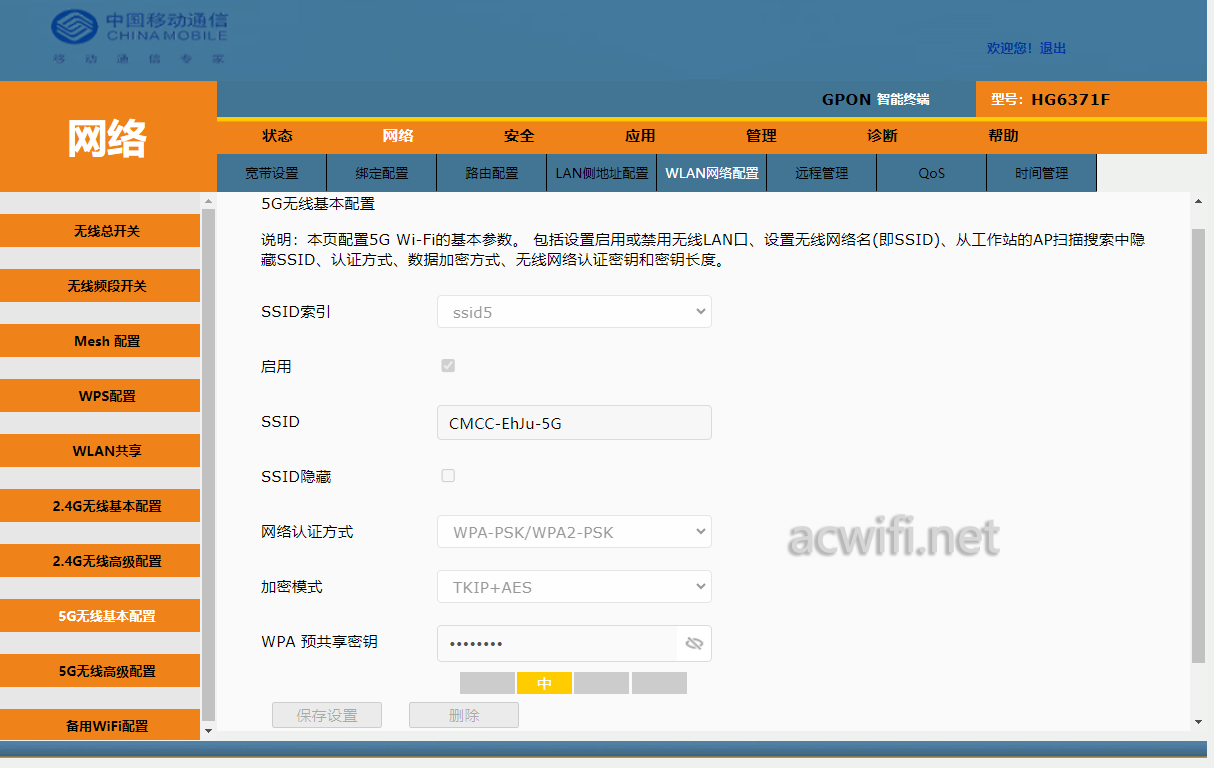The image size is (1214, 768).
Task: Open 2.4G无线基本配置 sidebar item
Action: pyautogui.click(x=100, y=506)
